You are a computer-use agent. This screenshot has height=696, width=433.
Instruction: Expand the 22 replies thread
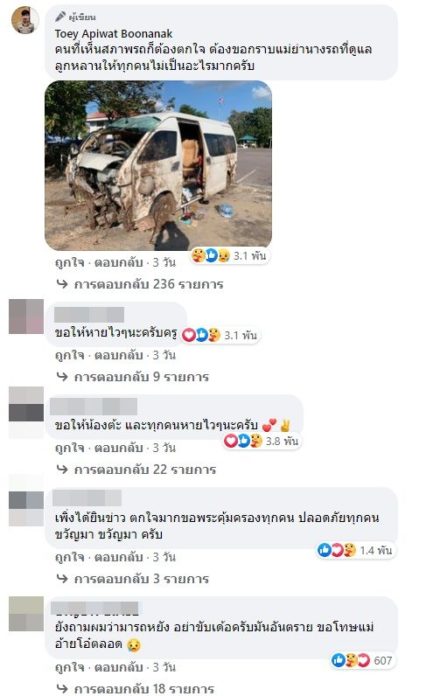pyautogui.click(x=136, y=469)
